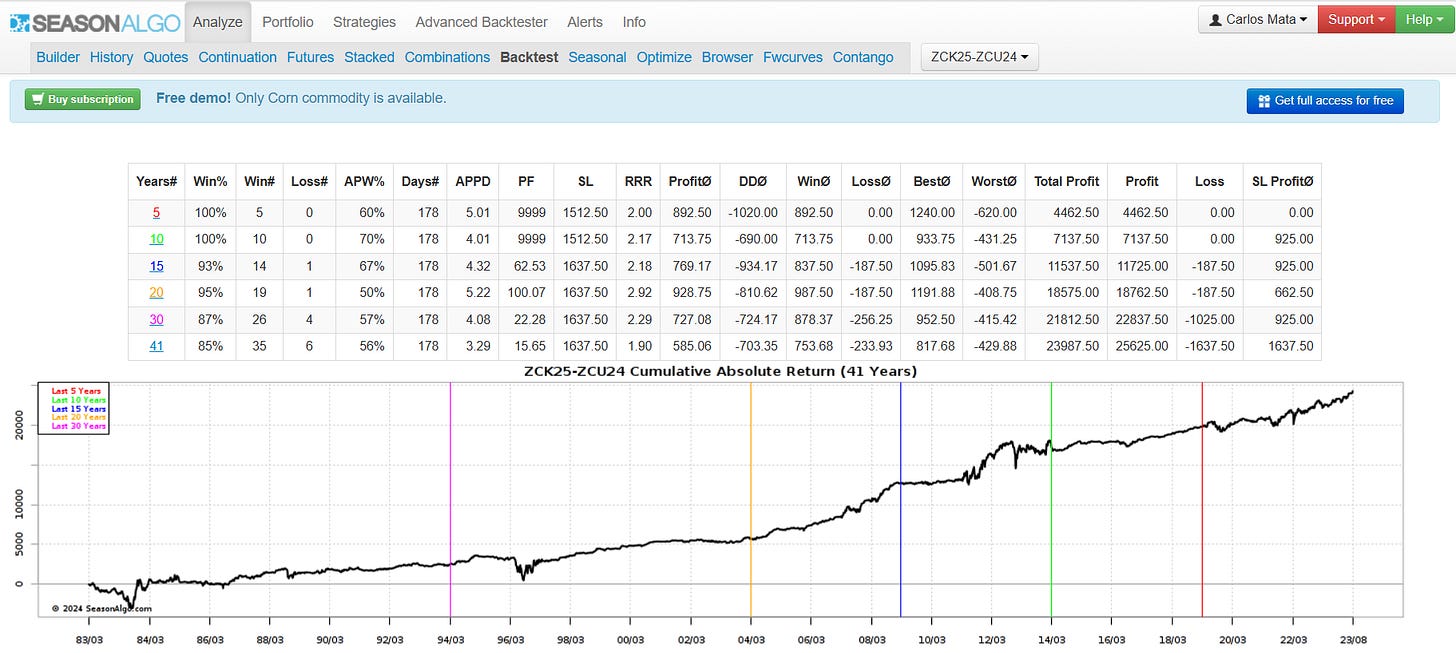The height and width of the screenshot is (653, 1456).
Task: Open the History submenu link
Action: [111, 57]
